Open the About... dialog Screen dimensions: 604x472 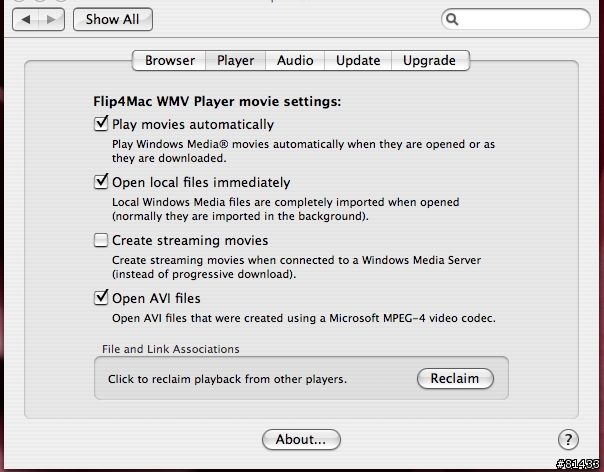pyautogui.click(x=301, y=439)
